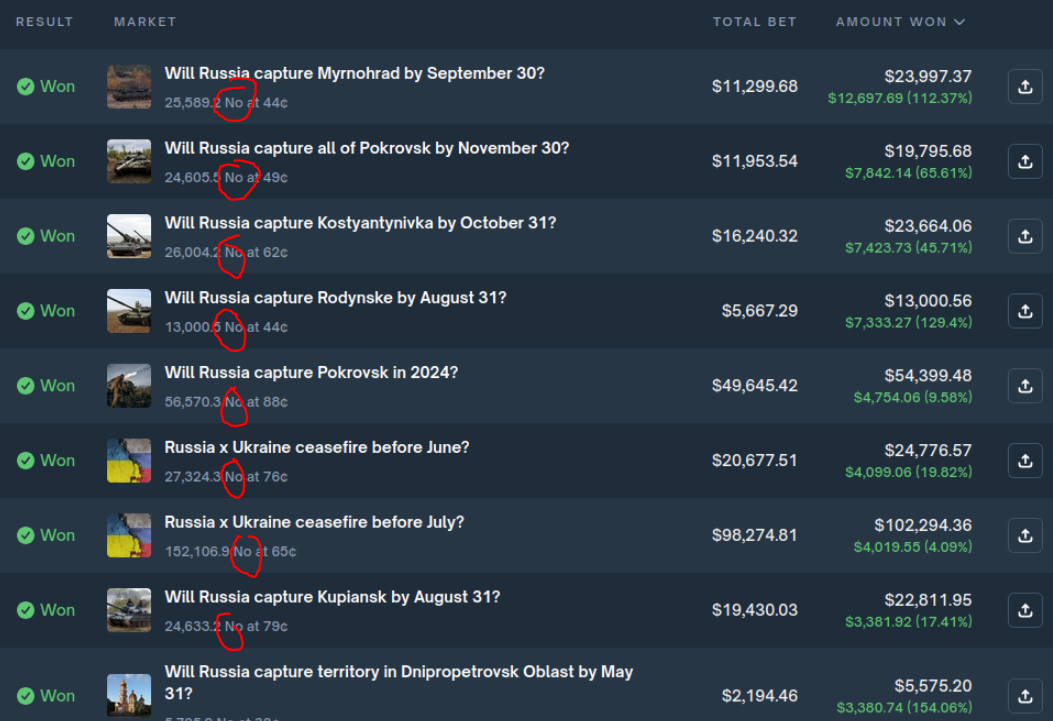Open 'Will Russia capture all of Pokrovsk' market
Viewport: 1053px width, 721px height.
[367, 148]
